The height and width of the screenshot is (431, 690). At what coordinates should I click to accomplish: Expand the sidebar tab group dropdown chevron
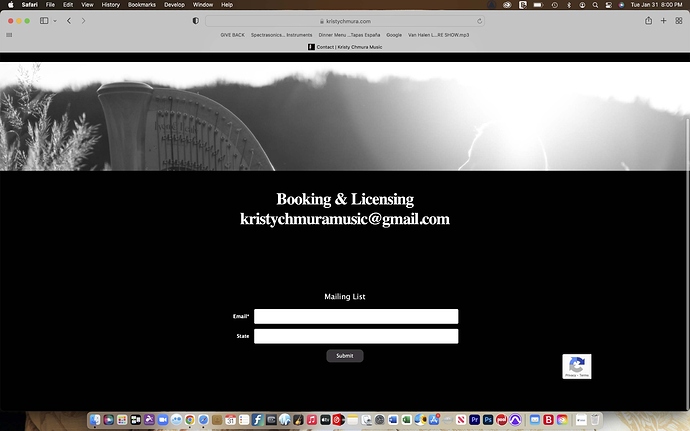(x=54, y=20)
